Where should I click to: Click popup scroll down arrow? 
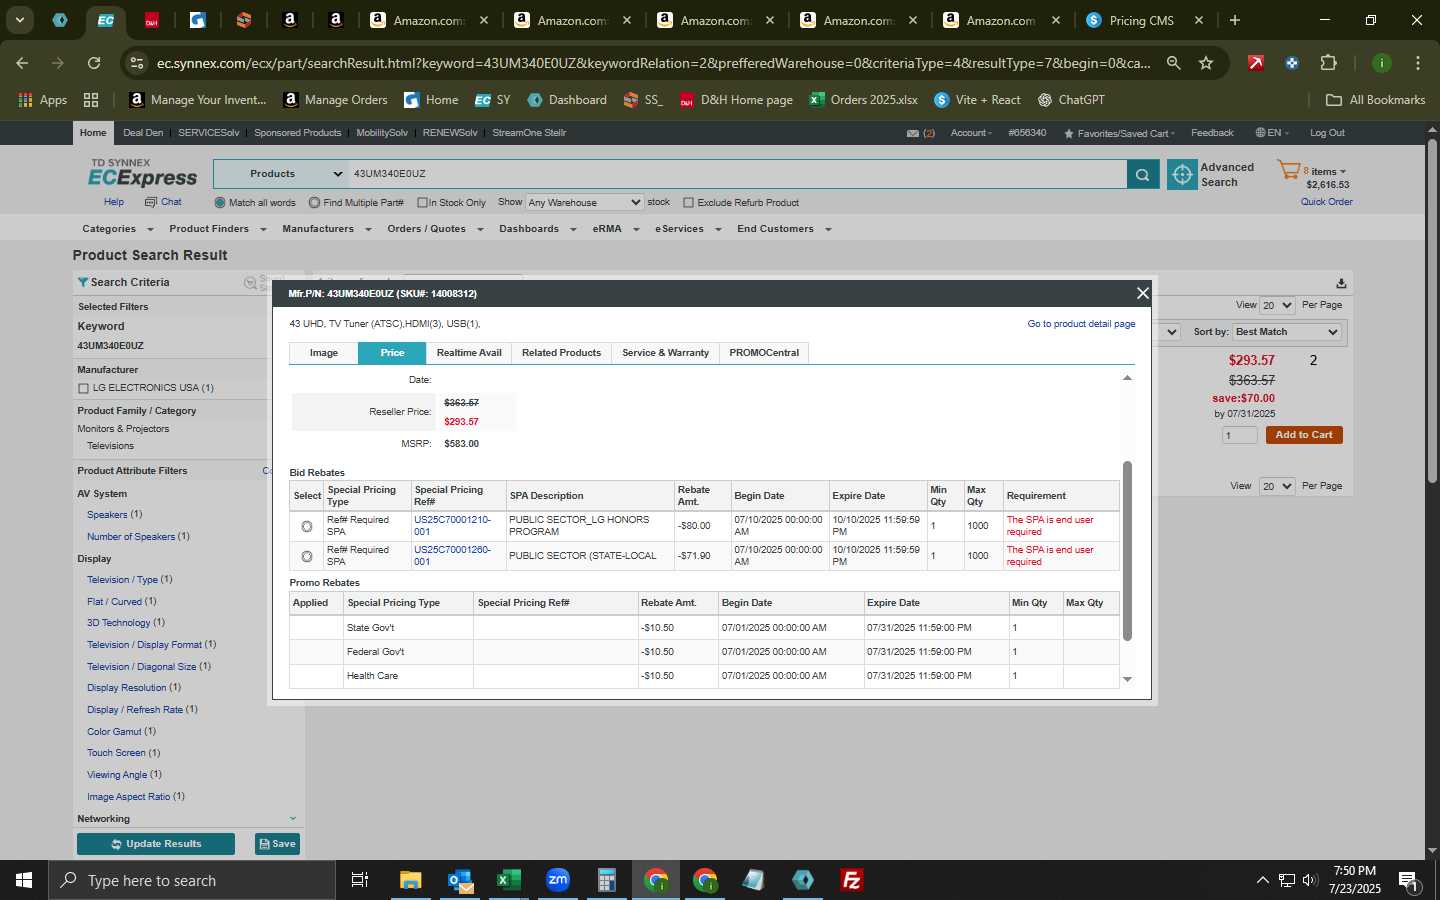point(1127,679)
